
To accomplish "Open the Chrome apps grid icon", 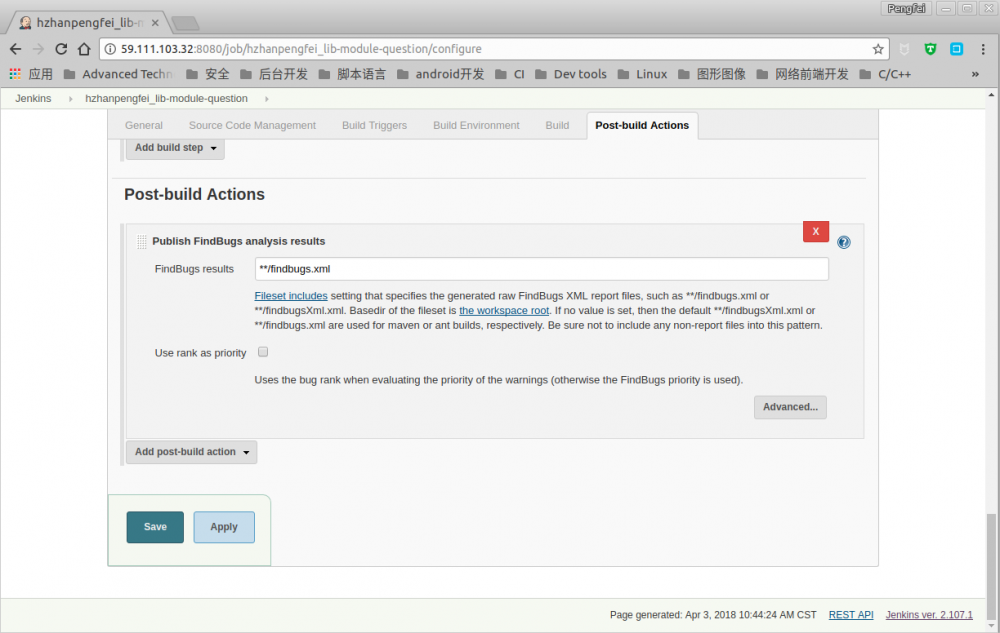I will pos(14,74).
